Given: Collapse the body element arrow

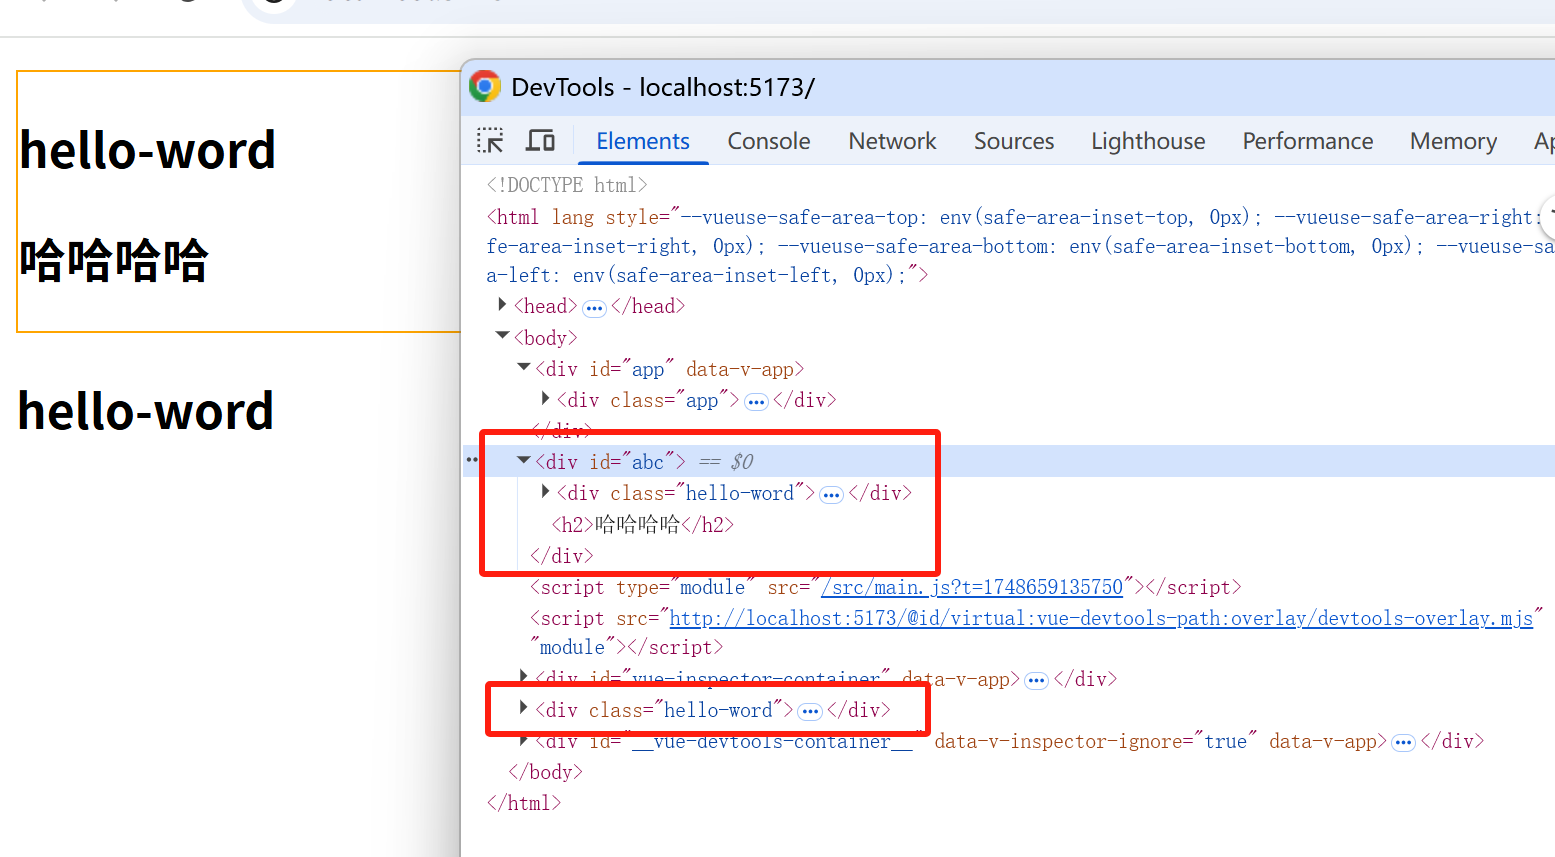Looking at the screenshot, I should [x=502, y=336].
